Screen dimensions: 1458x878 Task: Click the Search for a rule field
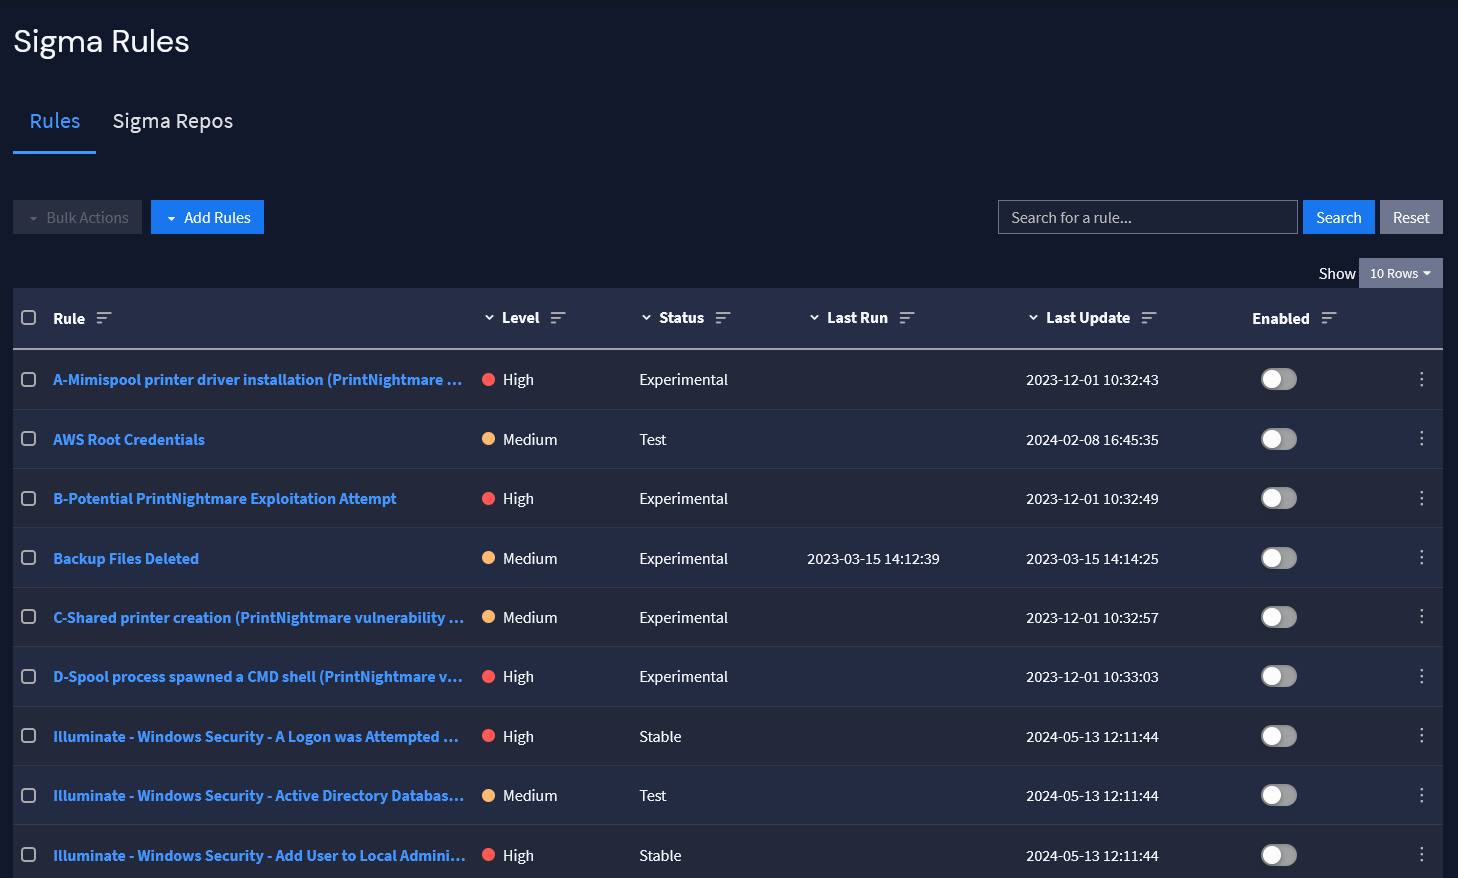click(x=1147, y=217)
